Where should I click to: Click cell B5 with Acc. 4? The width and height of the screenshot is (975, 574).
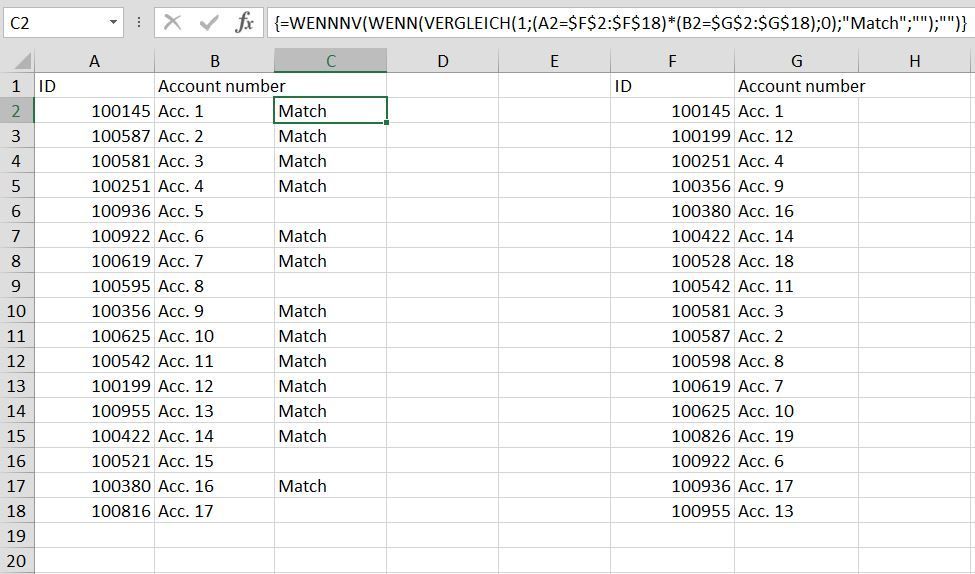point(215,186)
